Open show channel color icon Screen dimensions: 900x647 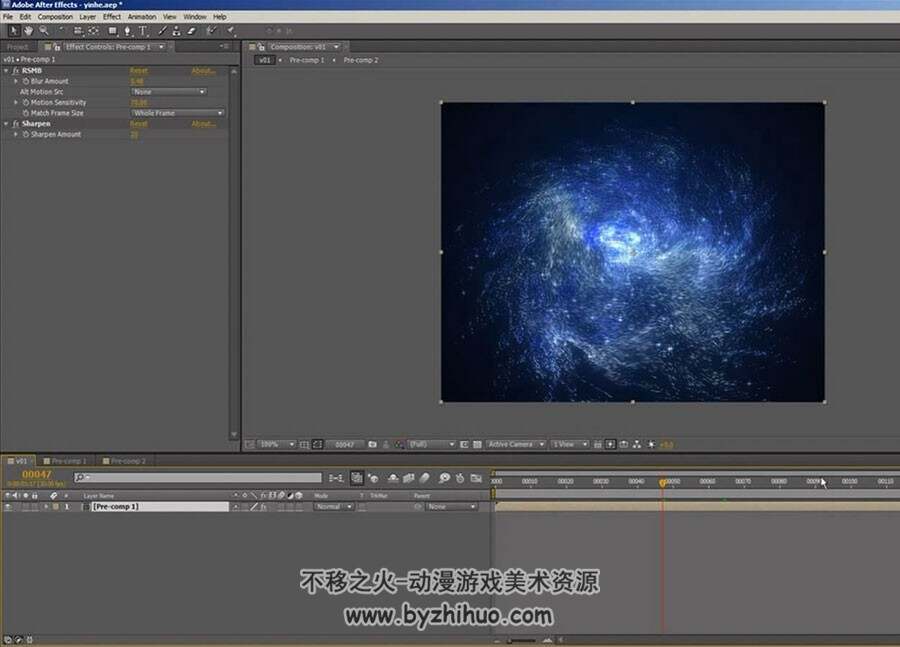[x=399, y=444]
